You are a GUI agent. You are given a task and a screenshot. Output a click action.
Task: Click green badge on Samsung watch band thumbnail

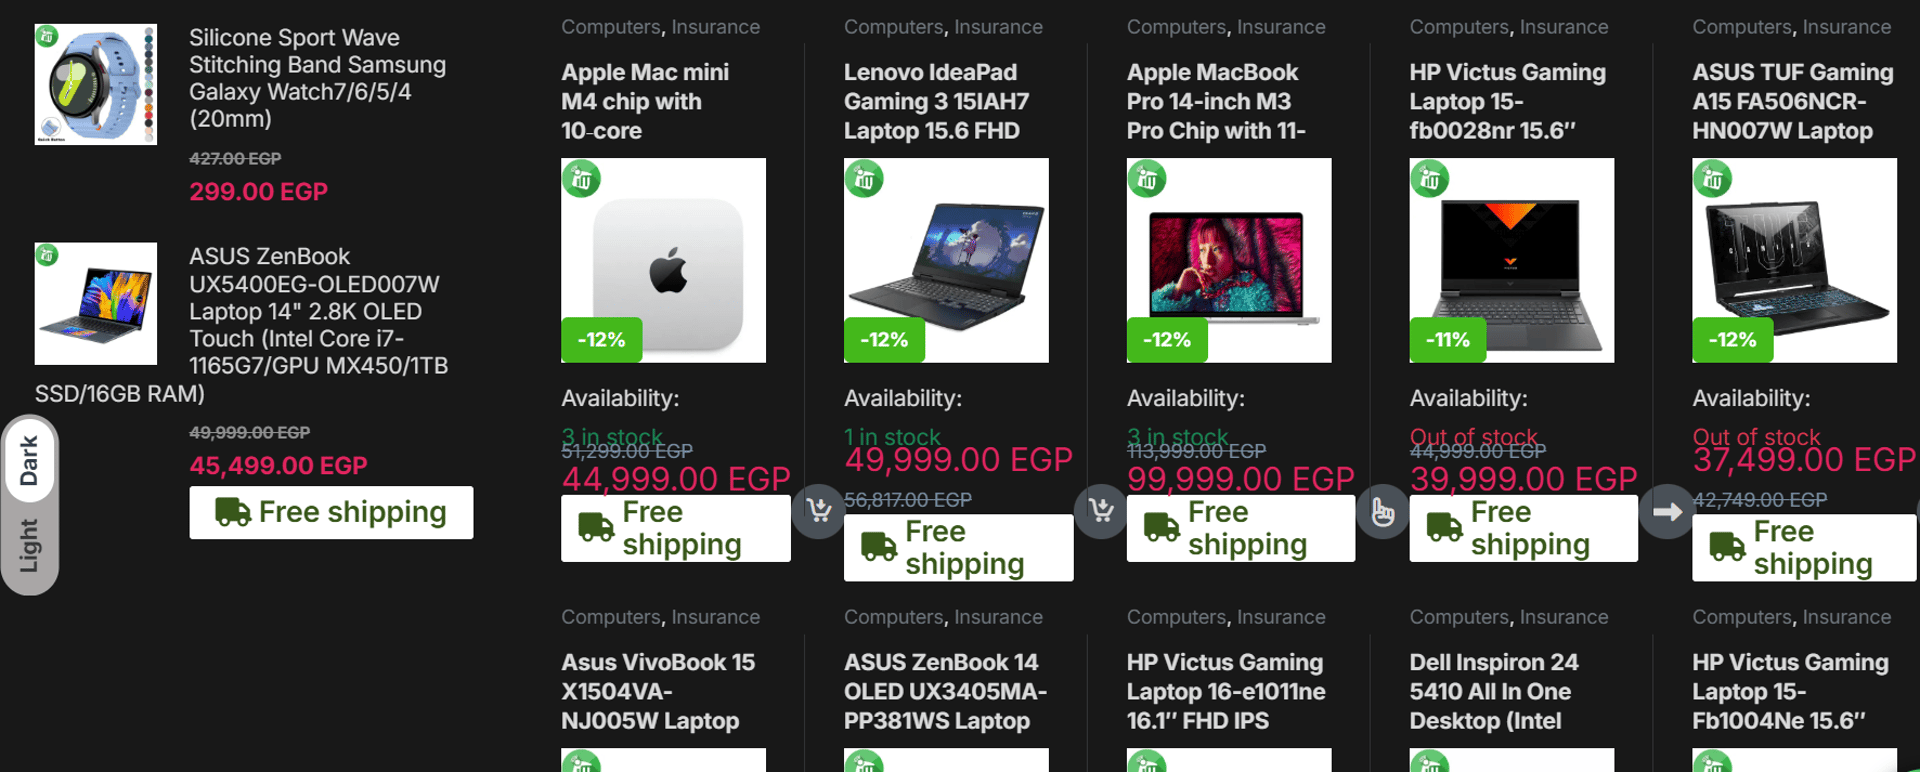coord(47,36)
